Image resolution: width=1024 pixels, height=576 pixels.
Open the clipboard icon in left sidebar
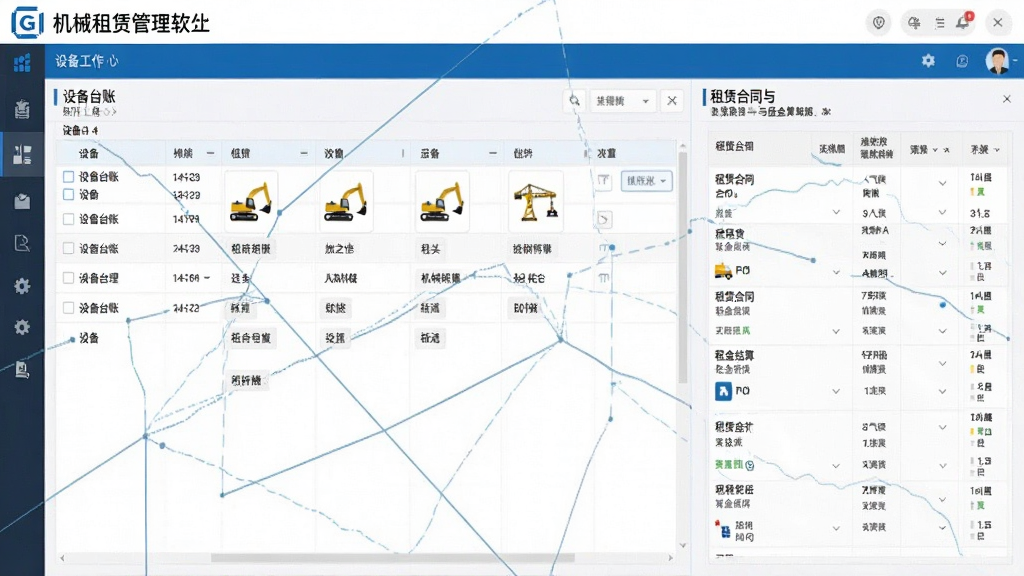pos(22,108)
